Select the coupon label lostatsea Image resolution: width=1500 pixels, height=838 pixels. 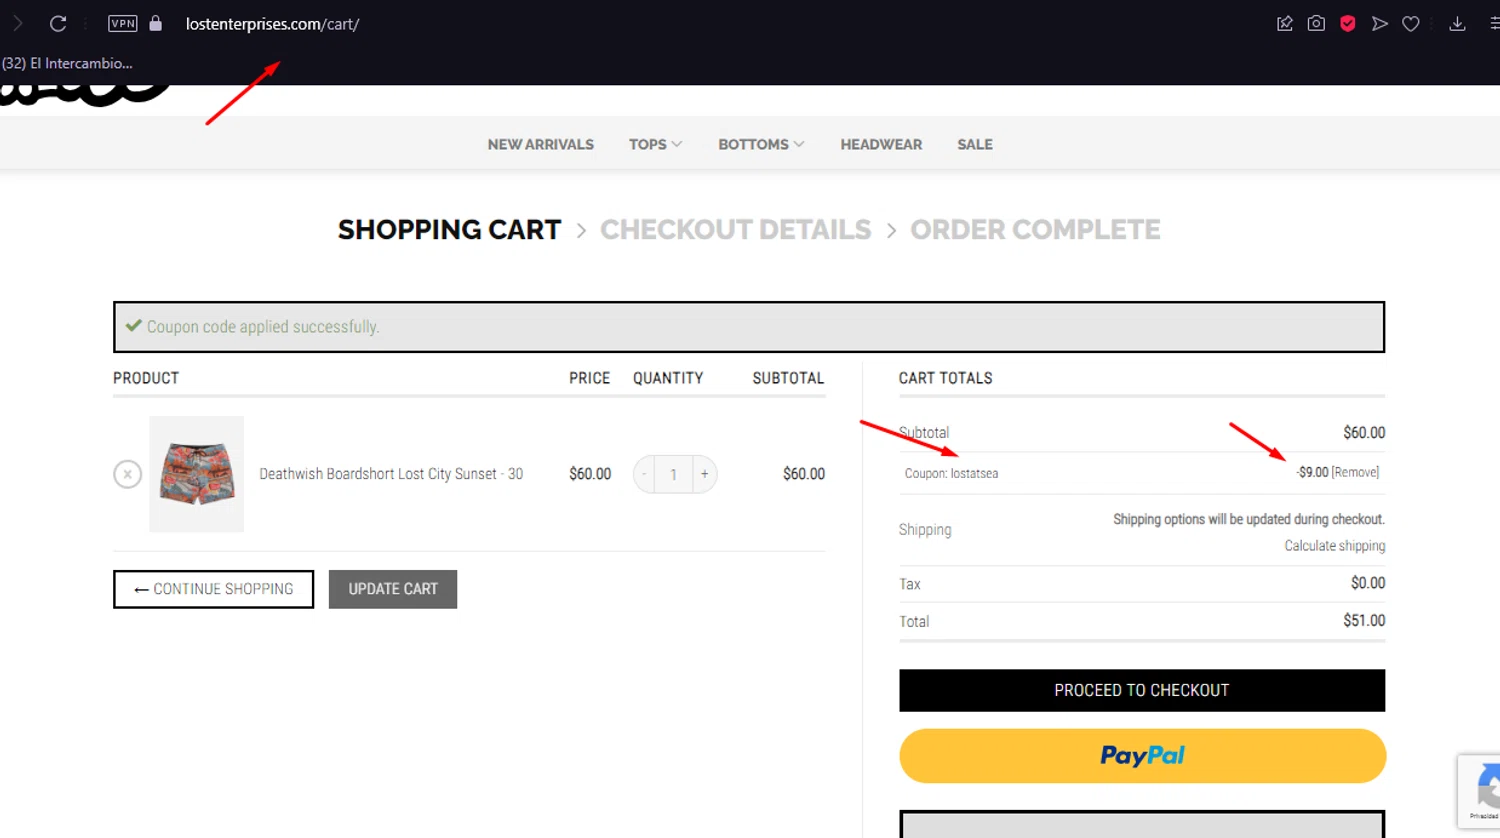click(951, 473)
